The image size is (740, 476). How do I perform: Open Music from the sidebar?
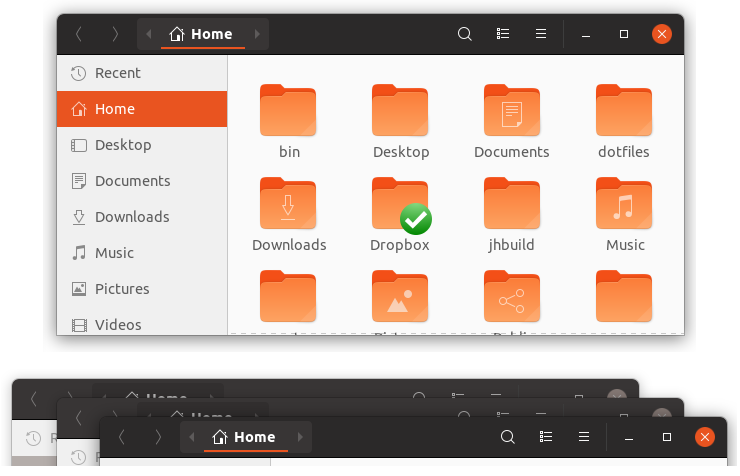[x=142, y=253]
